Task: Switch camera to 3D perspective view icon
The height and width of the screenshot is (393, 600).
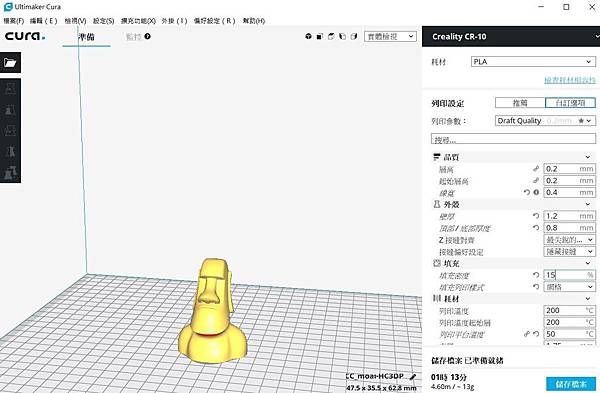Action: pos(308,36)
